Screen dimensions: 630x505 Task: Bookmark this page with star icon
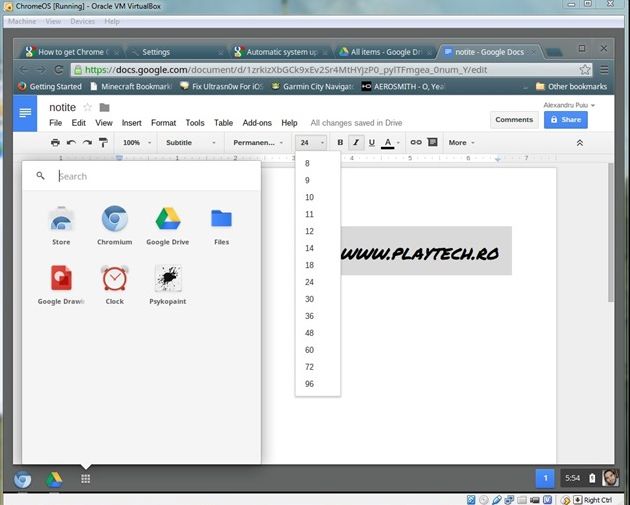585,70
